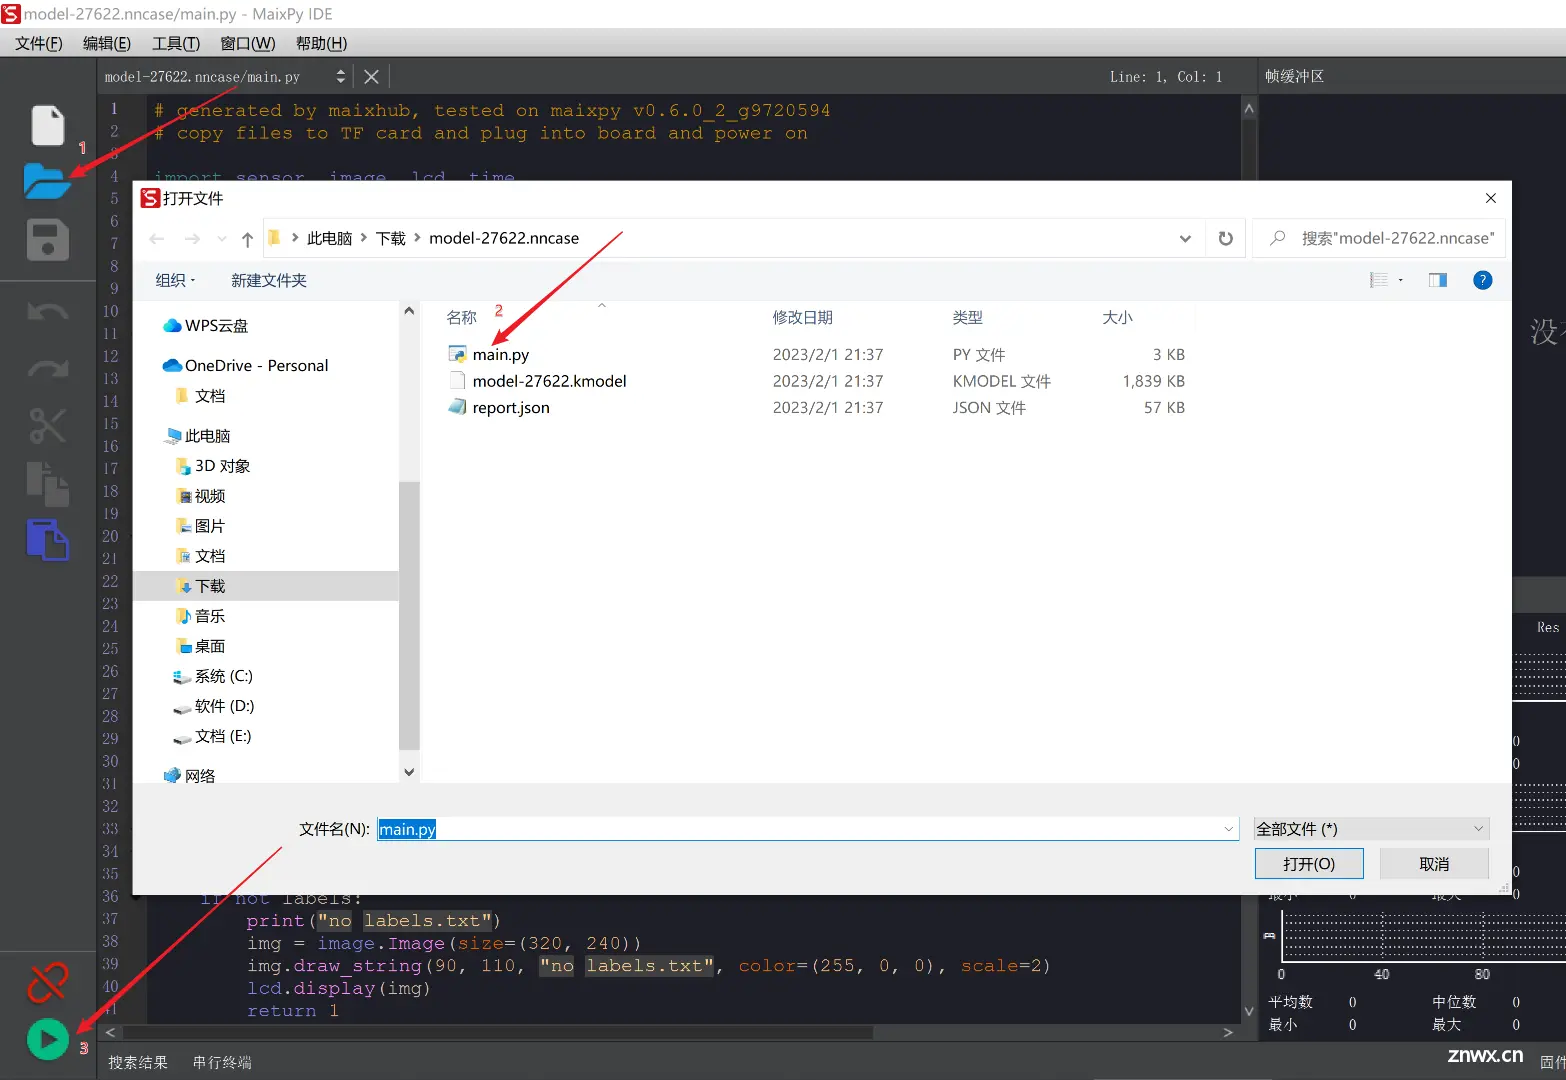
Task: Open the 组织 dropdown menu
Action: pos(175,280)
